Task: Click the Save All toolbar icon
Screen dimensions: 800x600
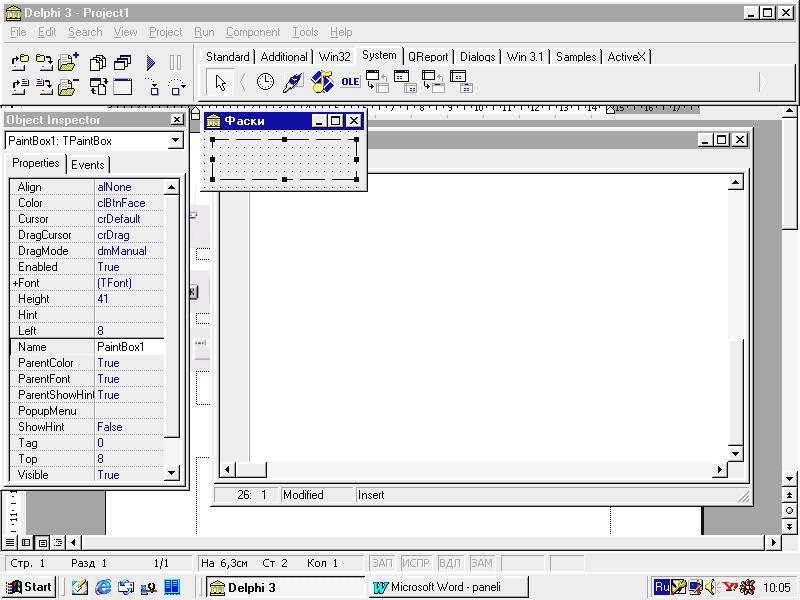Action: click(44, 62)
